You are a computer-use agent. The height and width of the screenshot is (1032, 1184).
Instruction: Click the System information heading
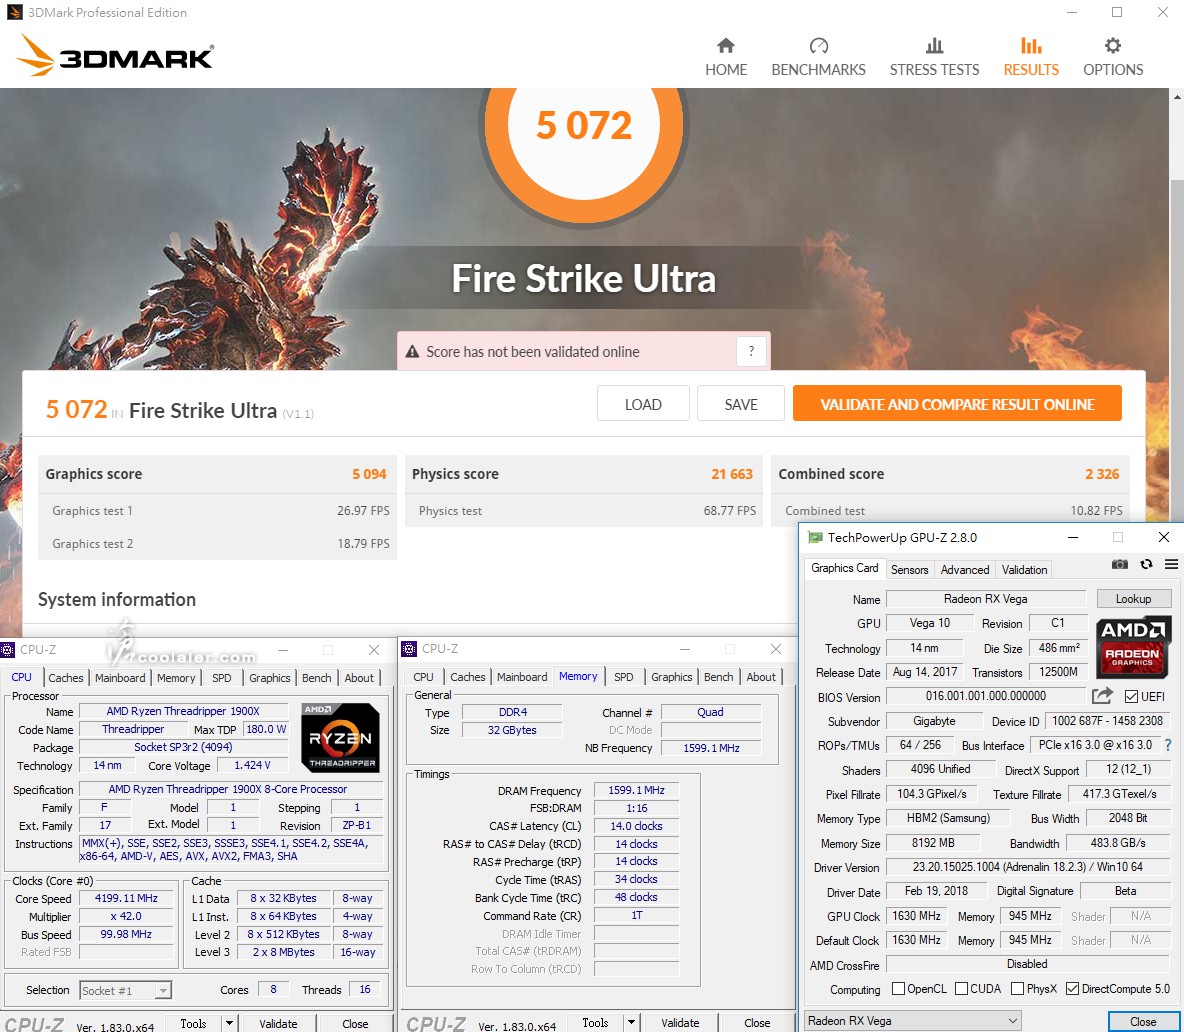117,599
